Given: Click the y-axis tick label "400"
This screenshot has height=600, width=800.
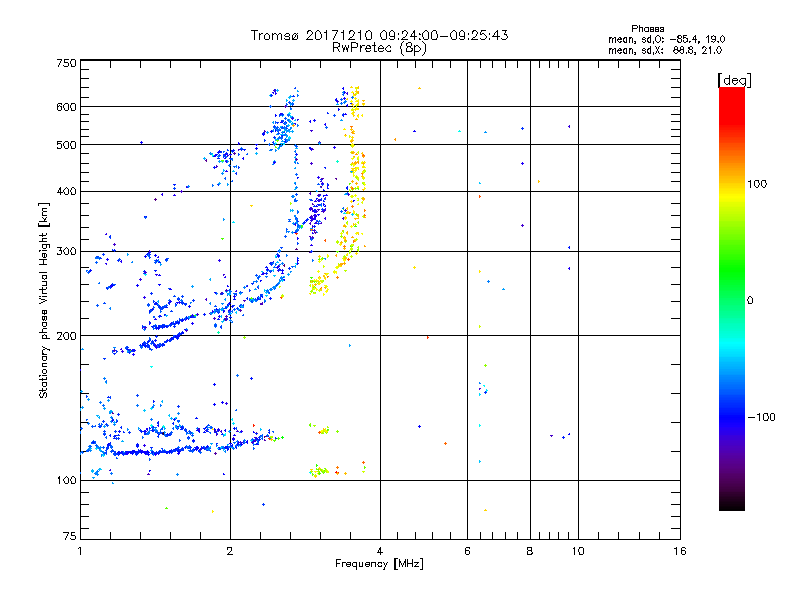Looking at the screenshot, I should (66, 191).
